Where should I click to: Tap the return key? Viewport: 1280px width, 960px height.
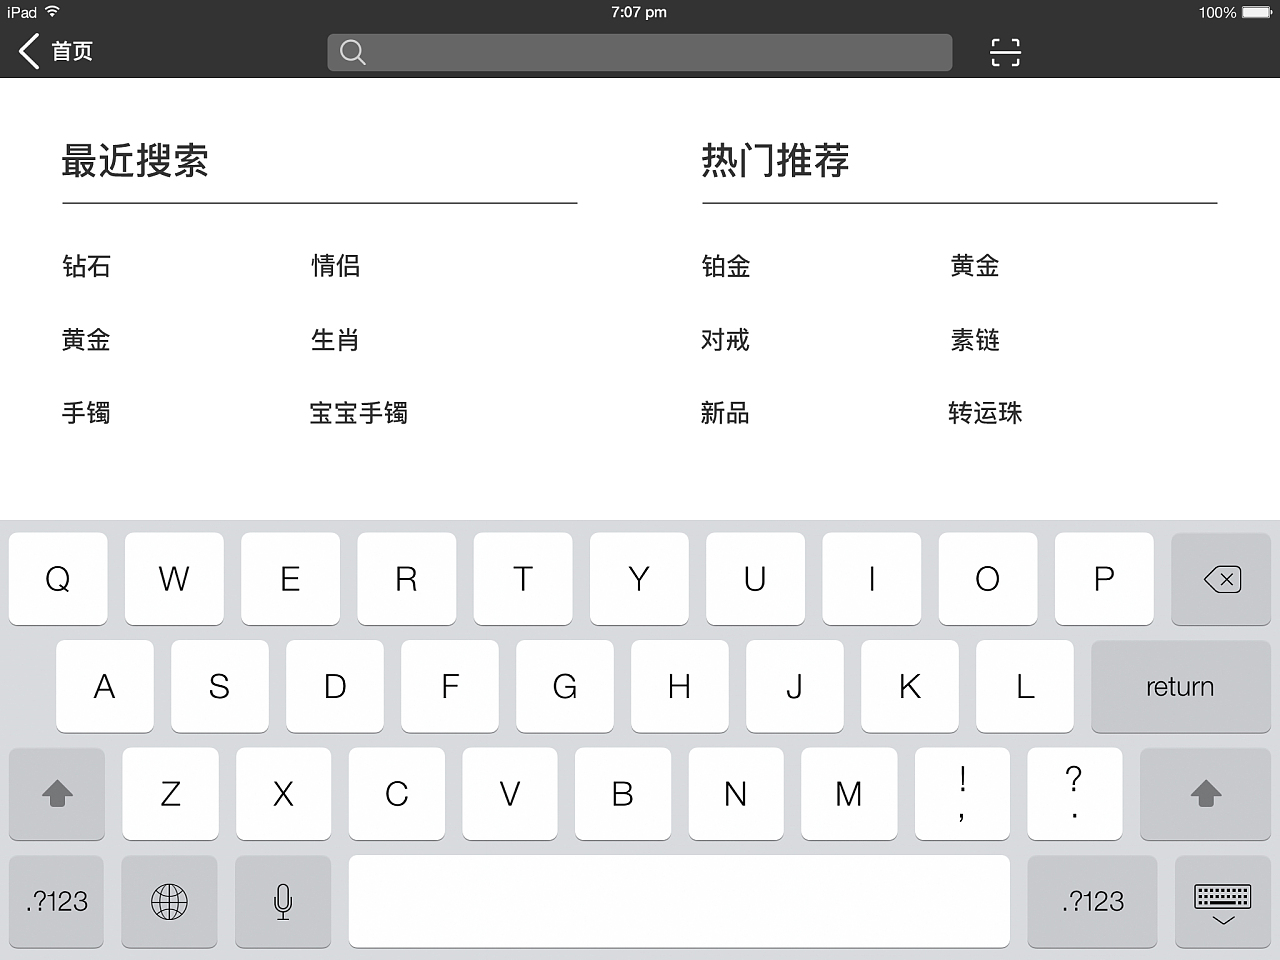click(x=1181, y=687)
